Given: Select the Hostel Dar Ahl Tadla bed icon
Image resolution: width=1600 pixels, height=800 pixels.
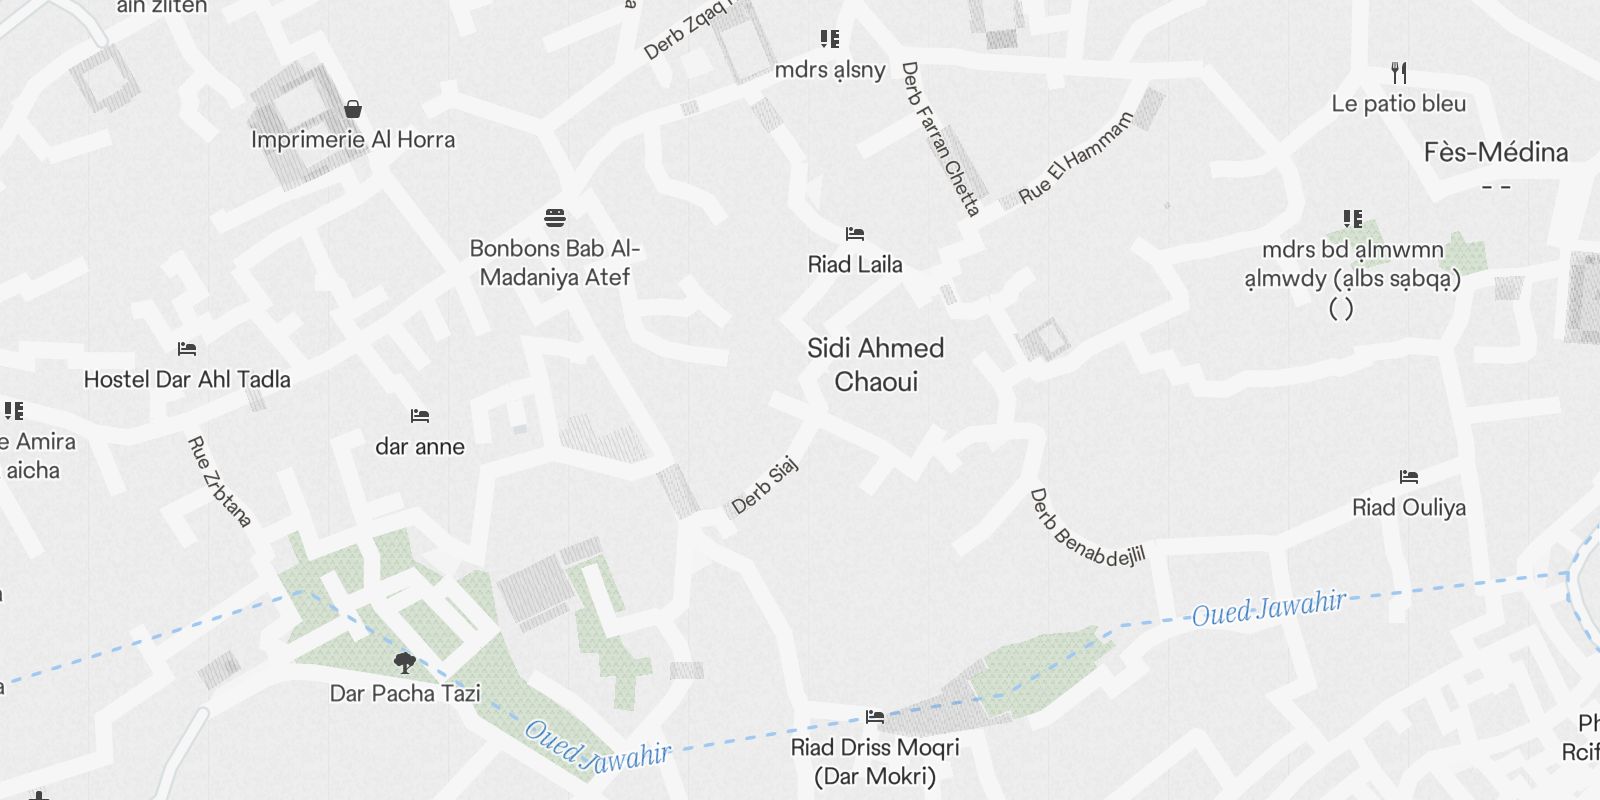Looking at the screenshot, I should [187, 349].
